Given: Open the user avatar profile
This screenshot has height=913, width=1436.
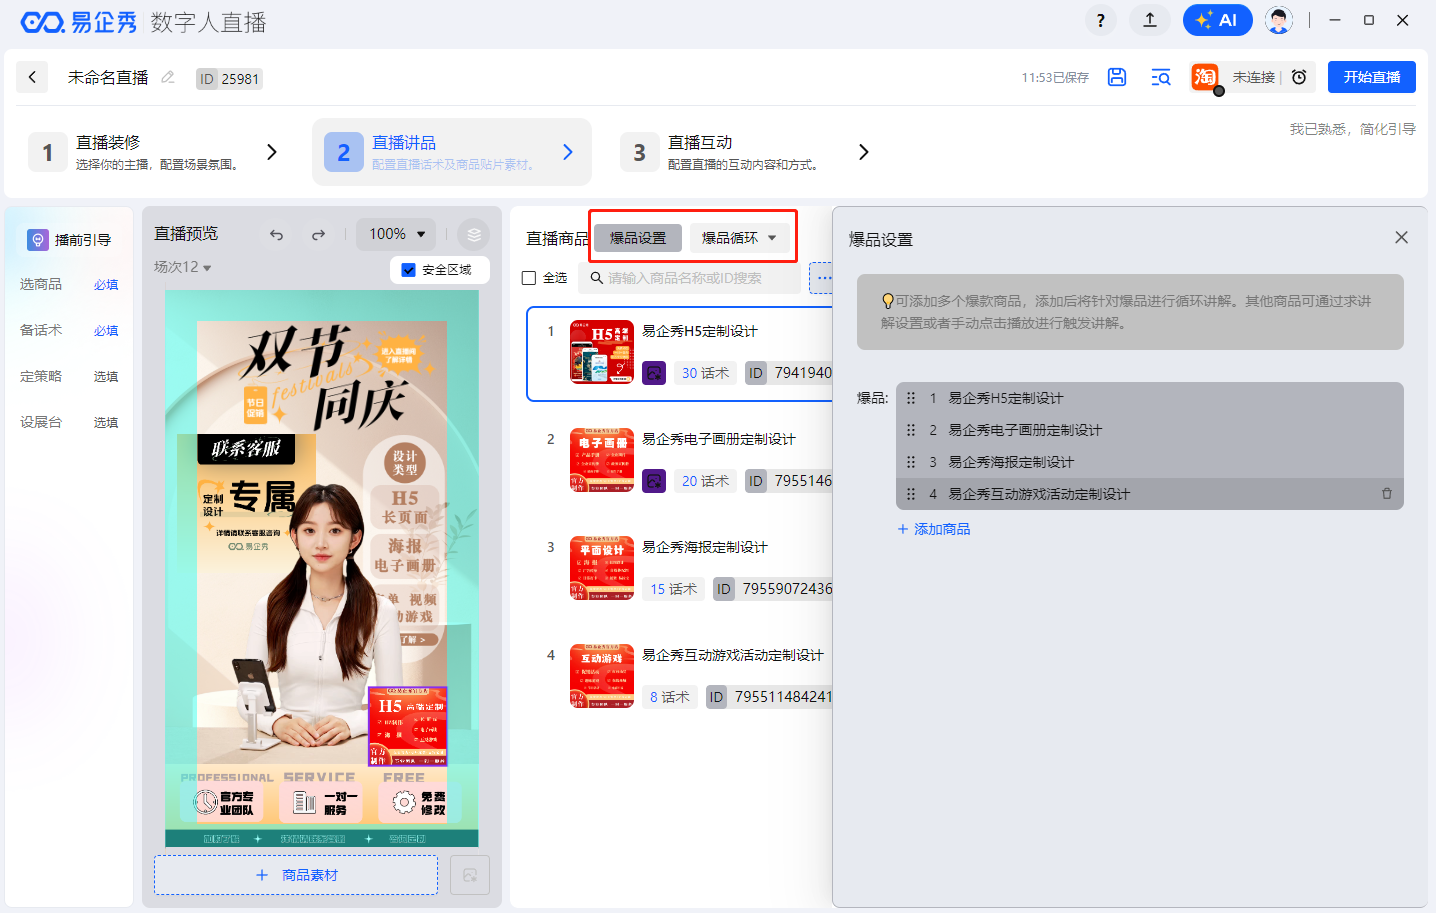Looking at the screenshot, I should 1278,20.
